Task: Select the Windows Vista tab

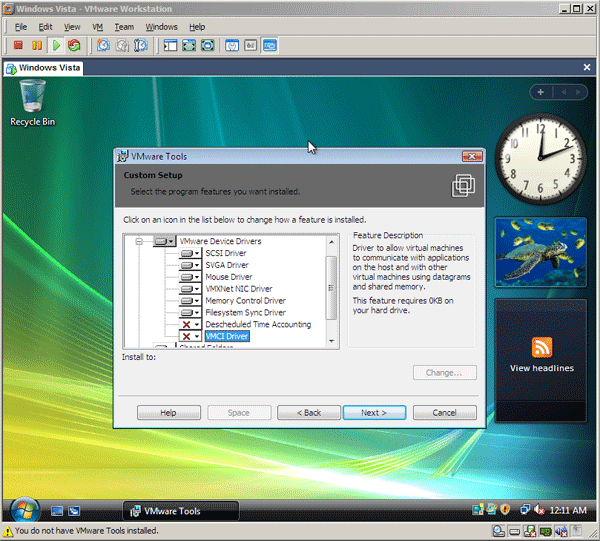Action: (x=44, y=68)
